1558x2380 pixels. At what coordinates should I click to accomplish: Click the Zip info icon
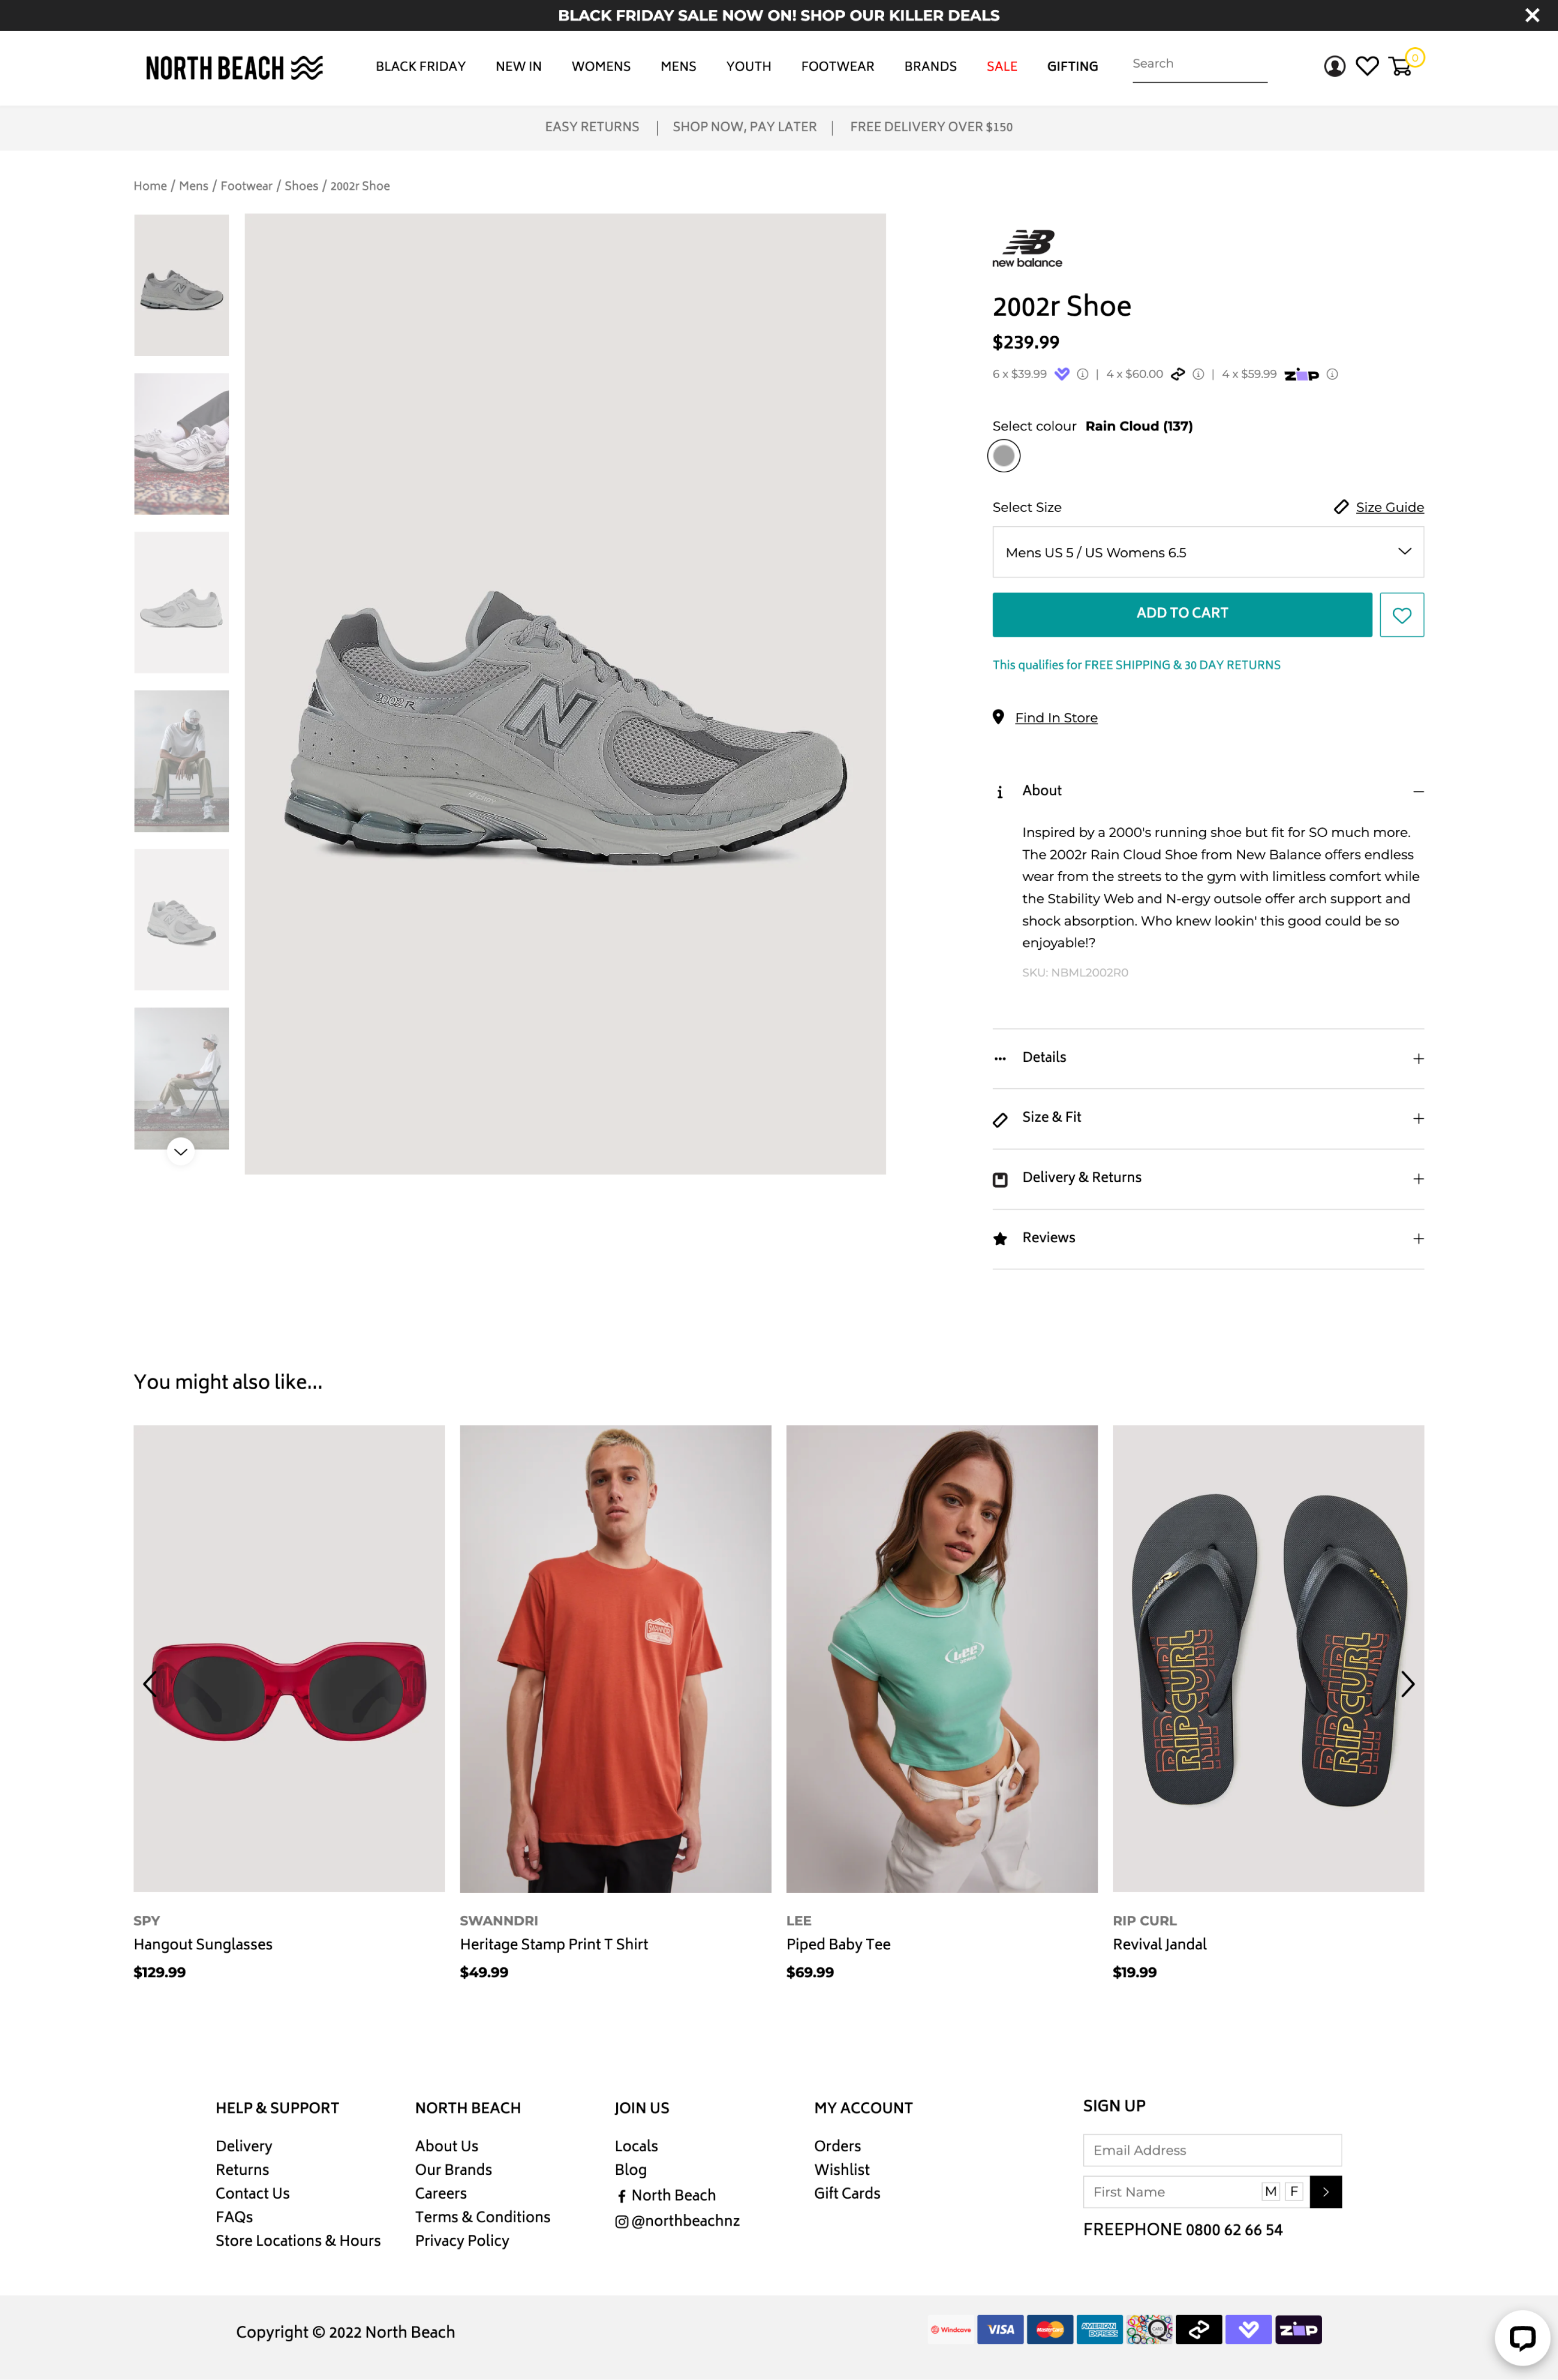coord(1332,374)
